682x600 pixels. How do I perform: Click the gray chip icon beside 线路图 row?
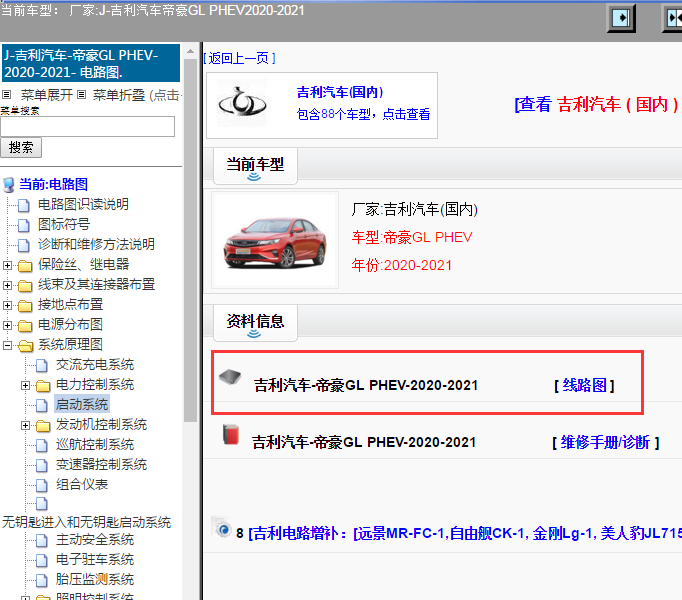(x=230, y=377)
